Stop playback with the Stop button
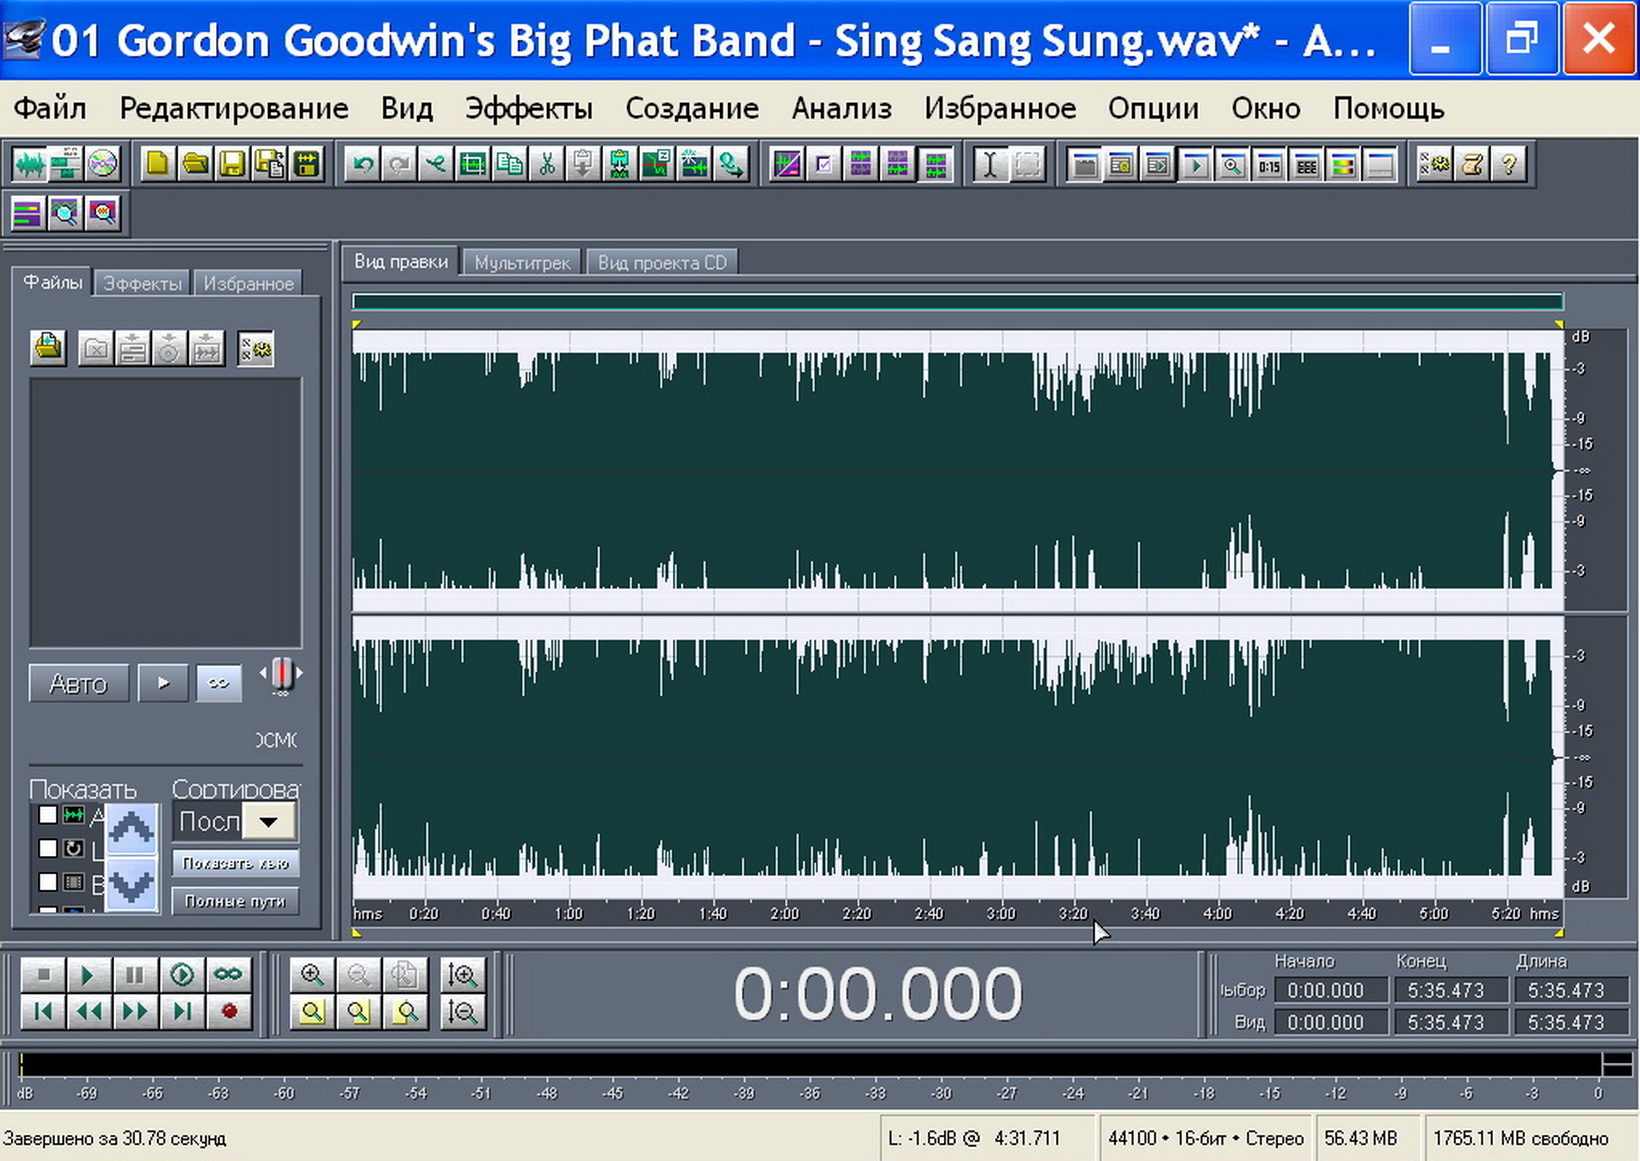The height and width of the screenshot is (1161, 1640). [x=43, y=974]
